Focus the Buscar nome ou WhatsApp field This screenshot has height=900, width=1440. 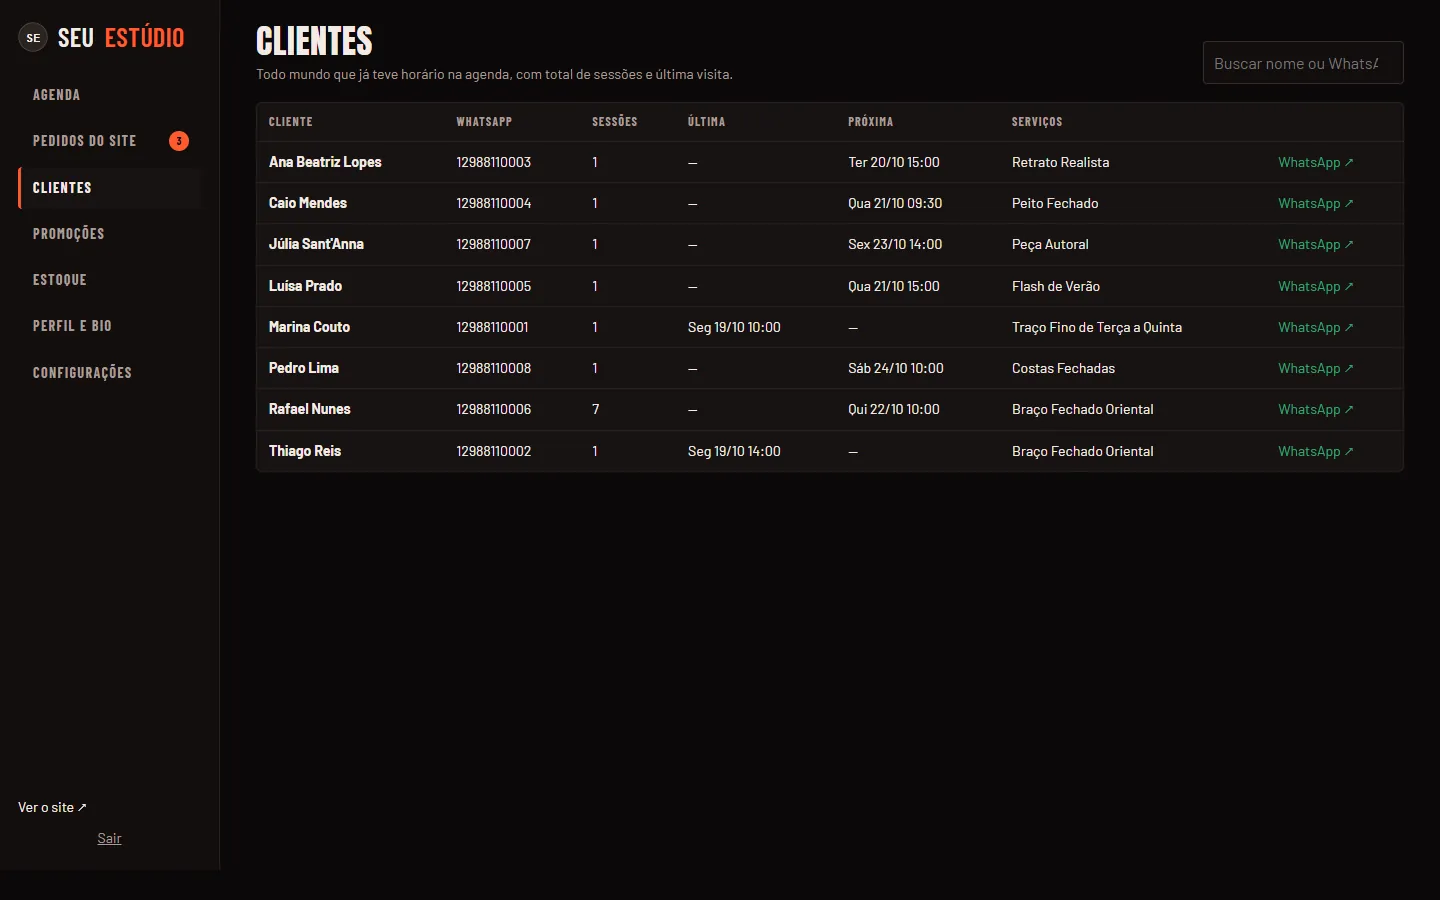pyautogui.click(x=1303, y=63)
